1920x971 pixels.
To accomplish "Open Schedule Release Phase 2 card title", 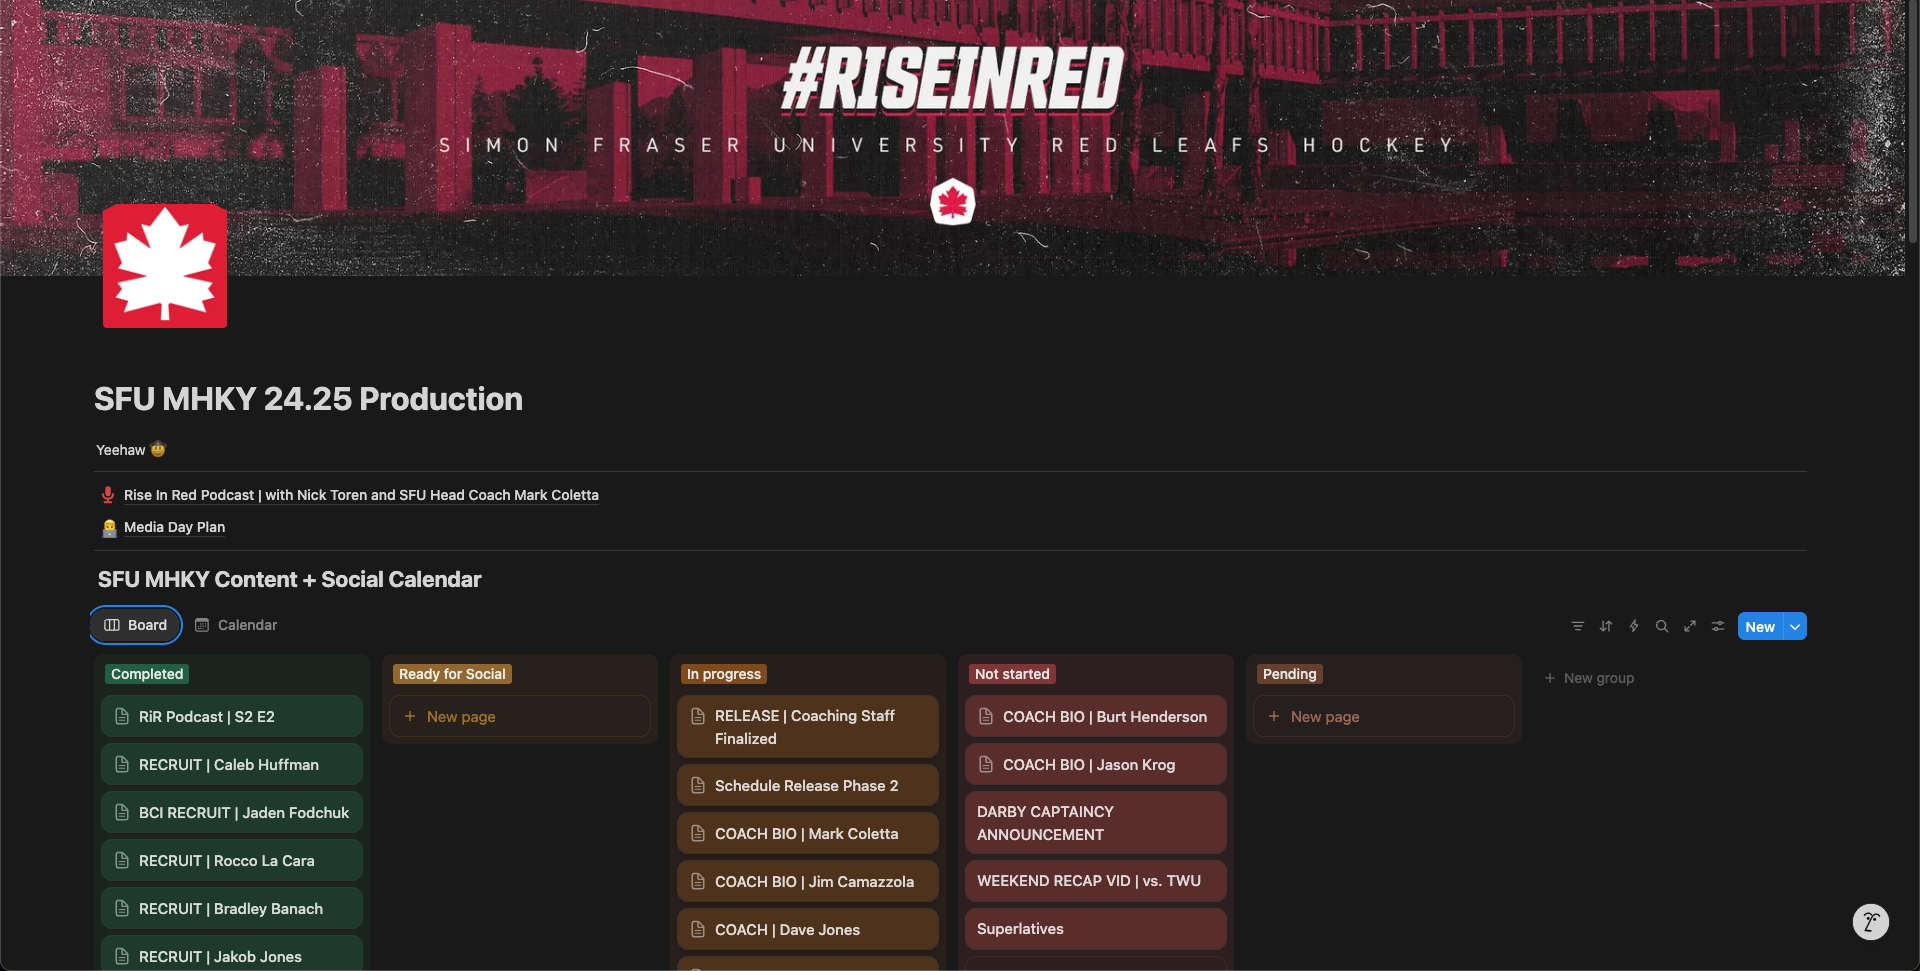I will pos(806,786).
